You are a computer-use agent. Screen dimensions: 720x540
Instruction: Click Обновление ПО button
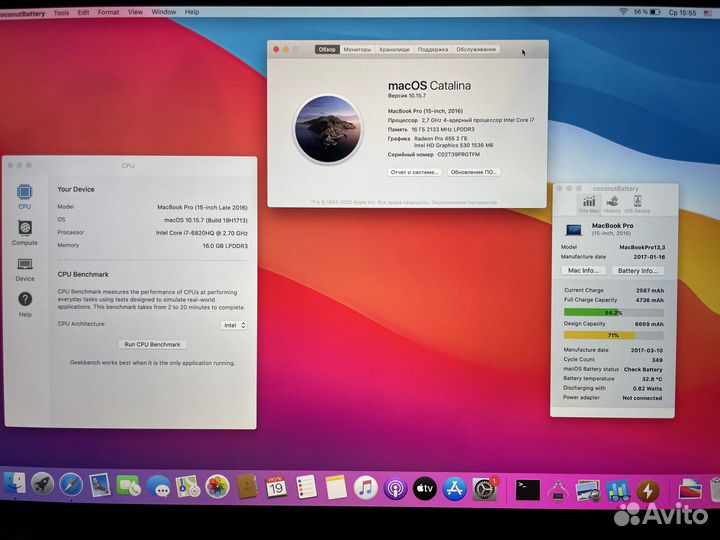click(x=473, y=172)
